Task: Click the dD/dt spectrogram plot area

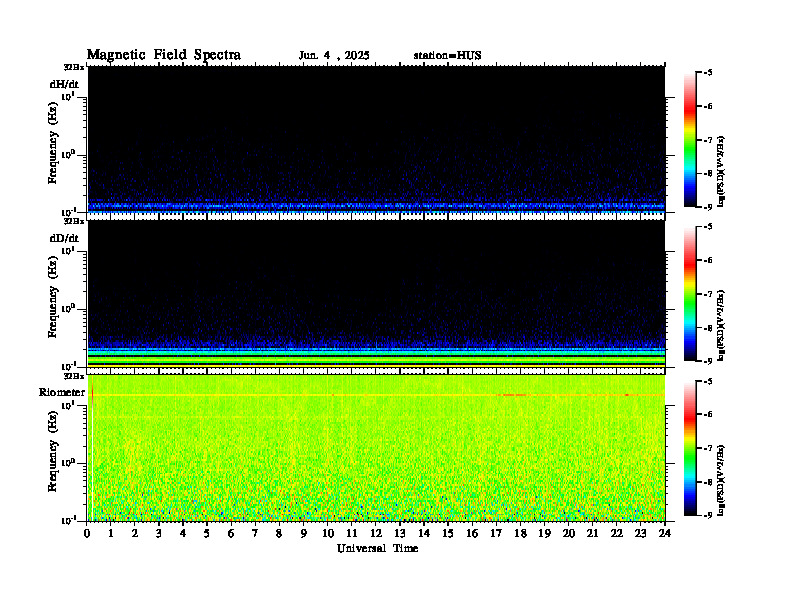Action: point(376,294)
